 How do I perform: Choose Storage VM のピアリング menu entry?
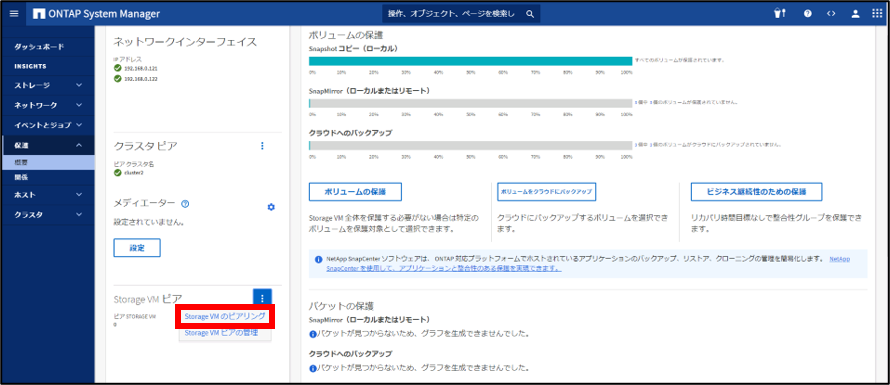coord(225,316)
